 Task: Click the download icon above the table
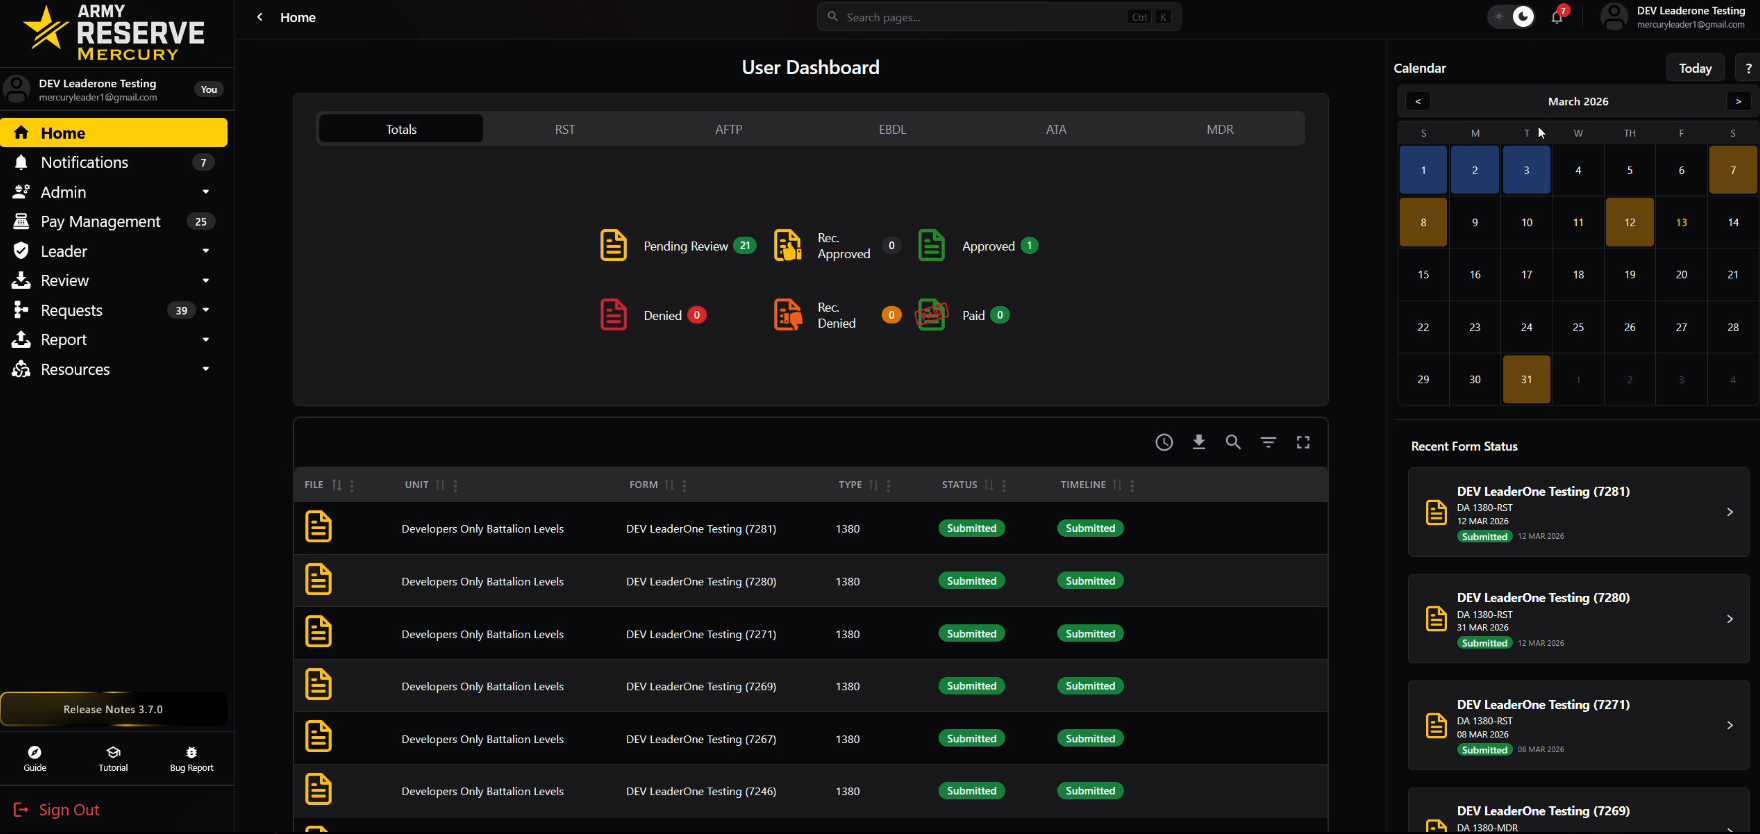[1198, 442]
